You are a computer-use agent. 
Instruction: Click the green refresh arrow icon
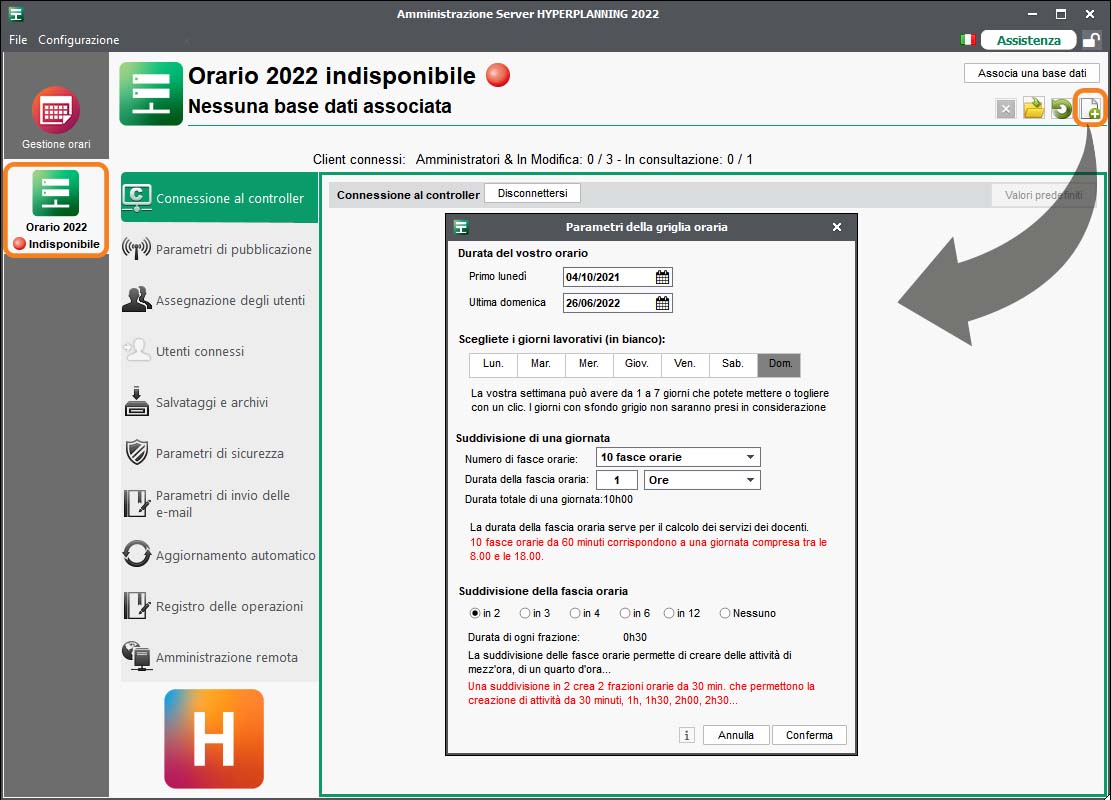pyautogui.click(x=1061, y=108)
